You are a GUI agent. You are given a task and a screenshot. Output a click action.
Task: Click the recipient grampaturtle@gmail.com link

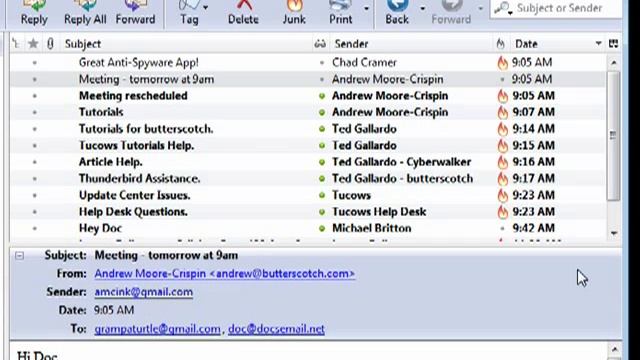tap(158, 329)
